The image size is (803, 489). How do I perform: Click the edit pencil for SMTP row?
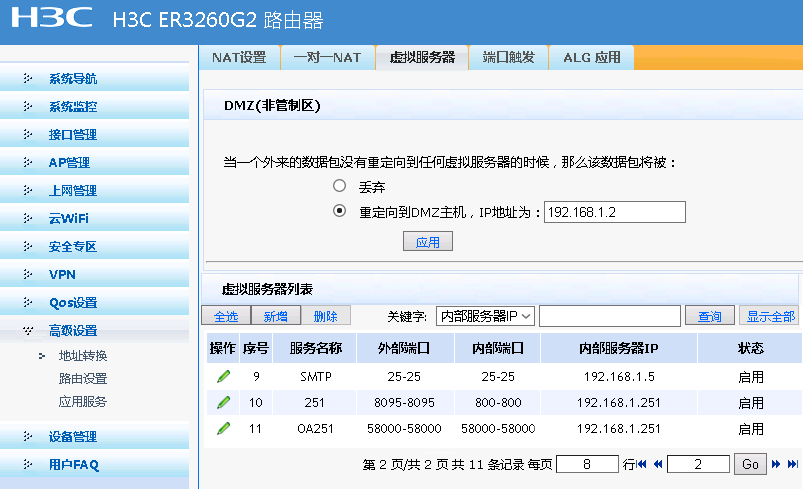(x=223, y=377)
